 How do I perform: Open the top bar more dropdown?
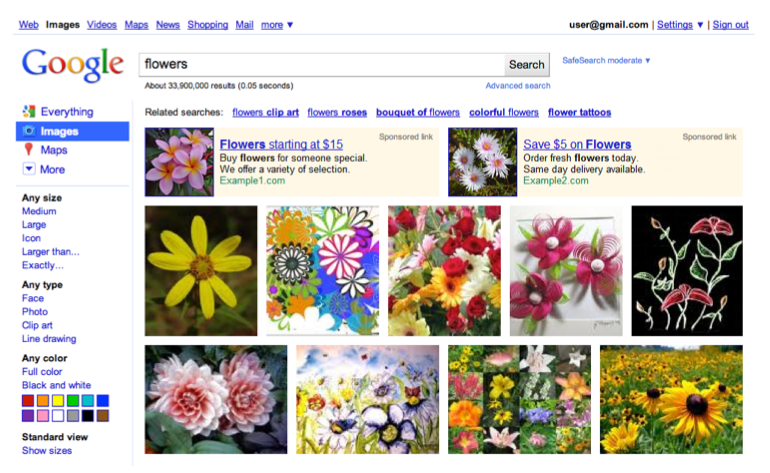click(277, 25)
